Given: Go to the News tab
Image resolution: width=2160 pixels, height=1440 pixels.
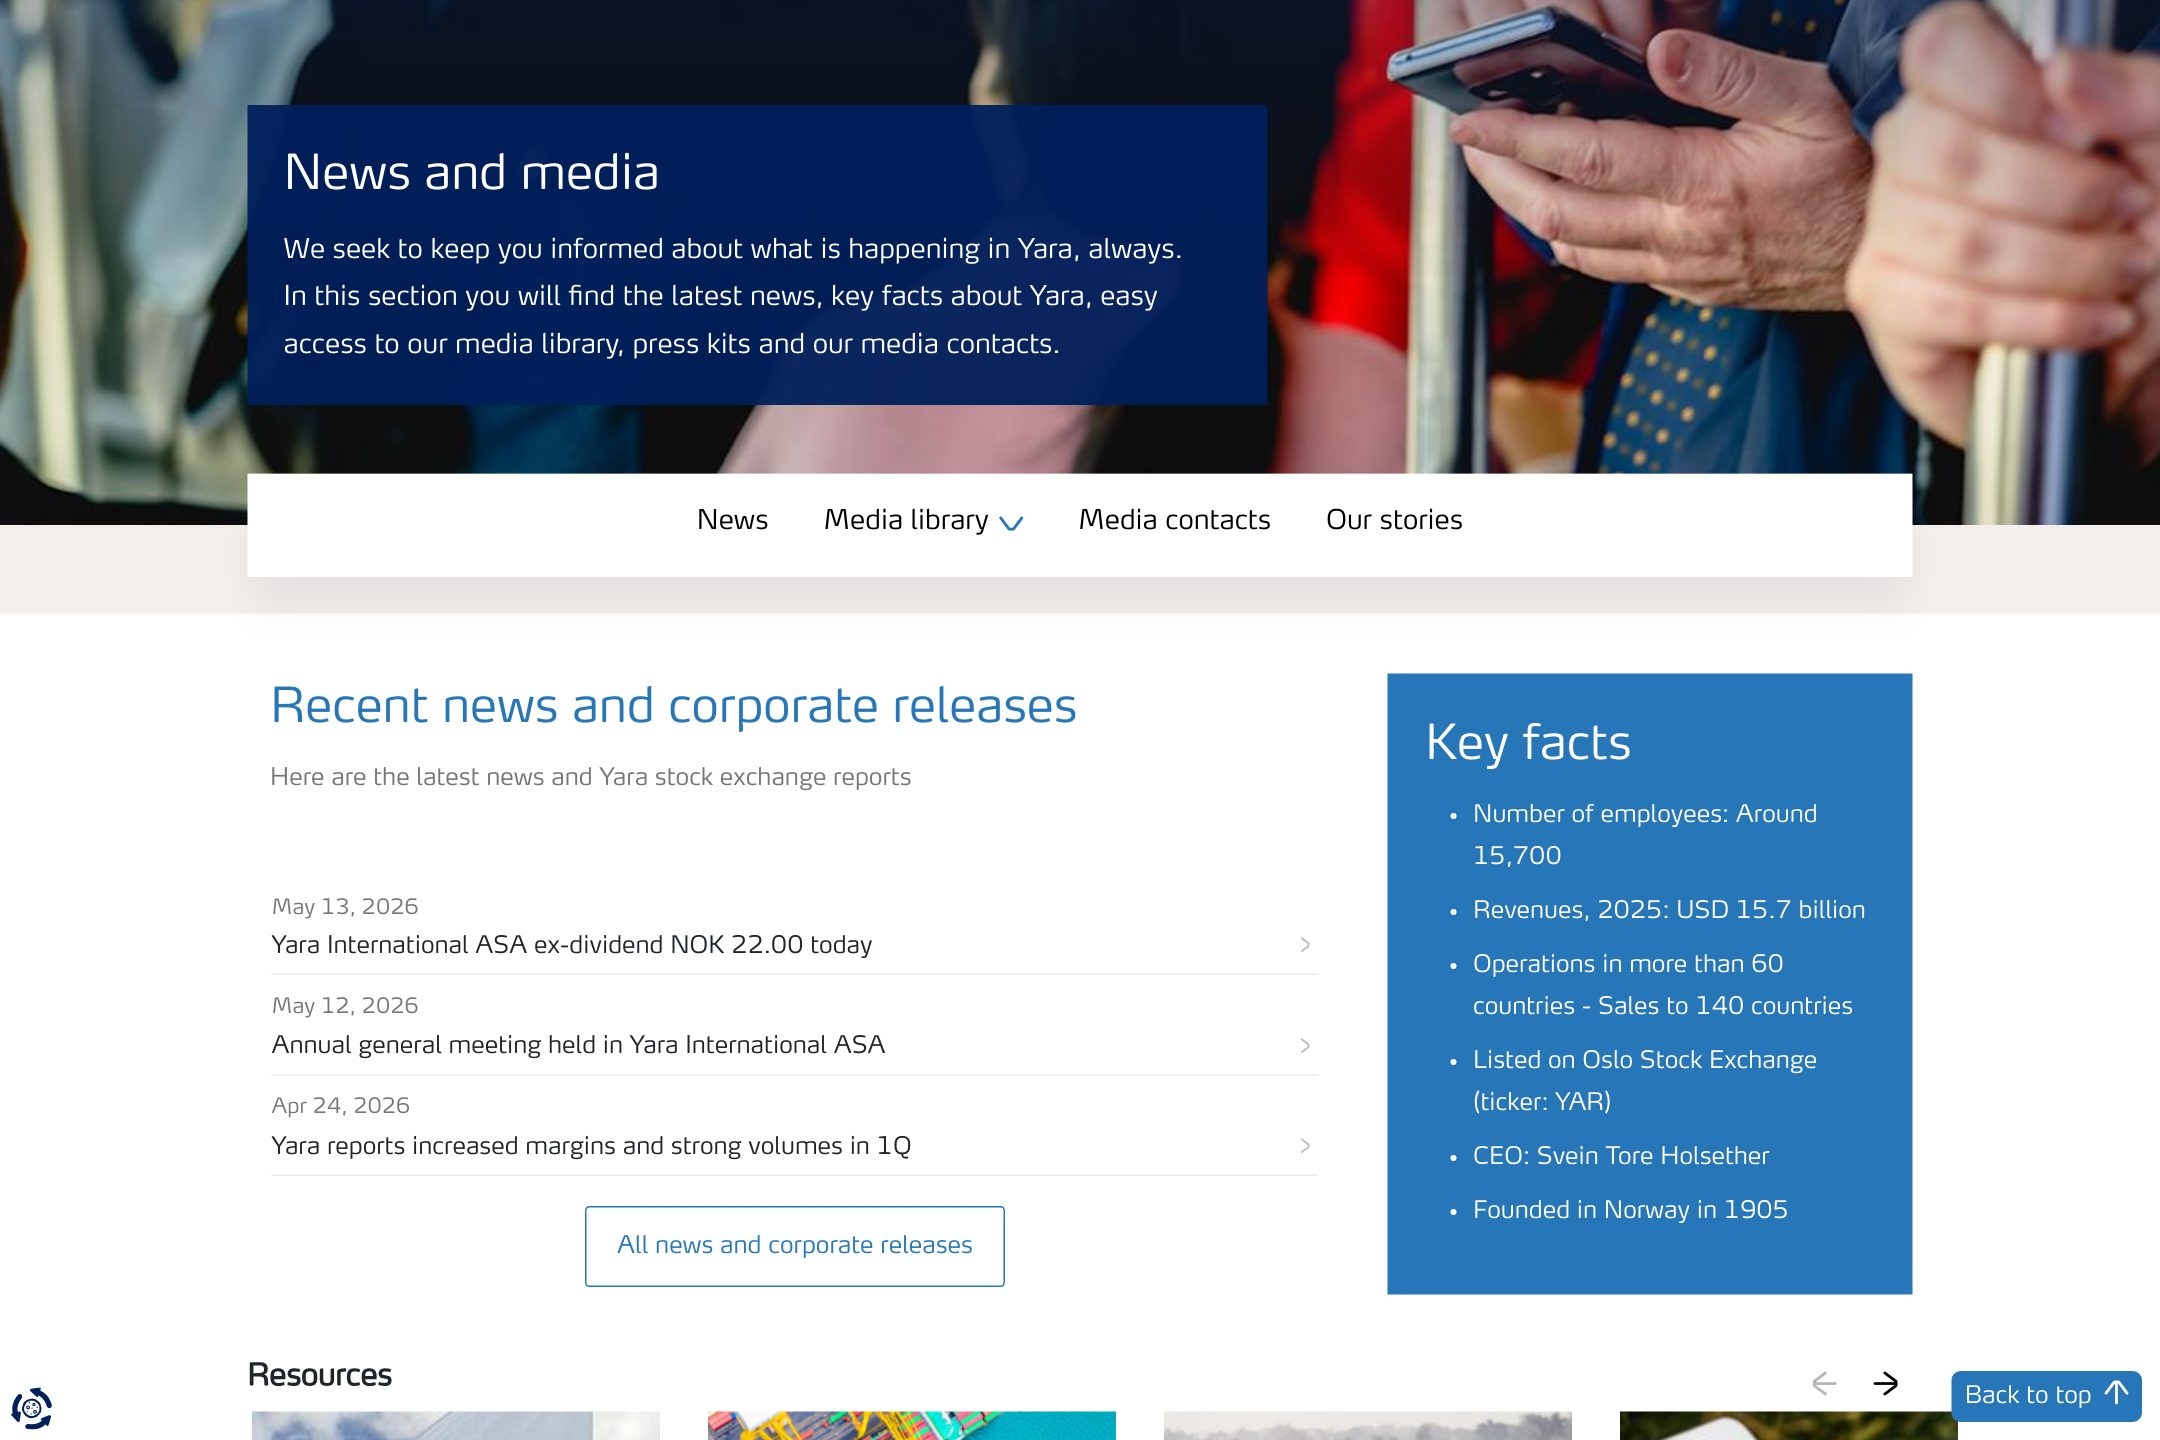Looking at the screenshot, I should (x=732, y=520).
